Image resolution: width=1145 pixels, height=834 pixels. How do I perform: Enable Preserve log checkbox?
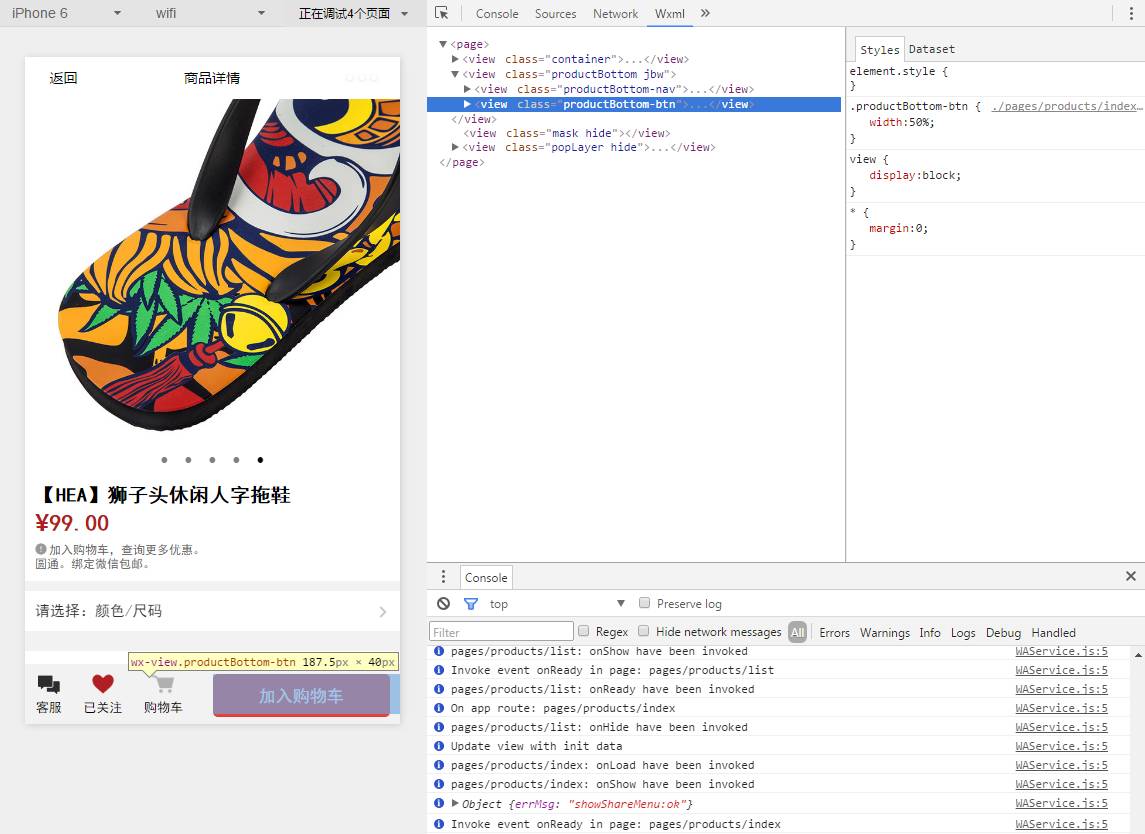click(x=644, y=602)
